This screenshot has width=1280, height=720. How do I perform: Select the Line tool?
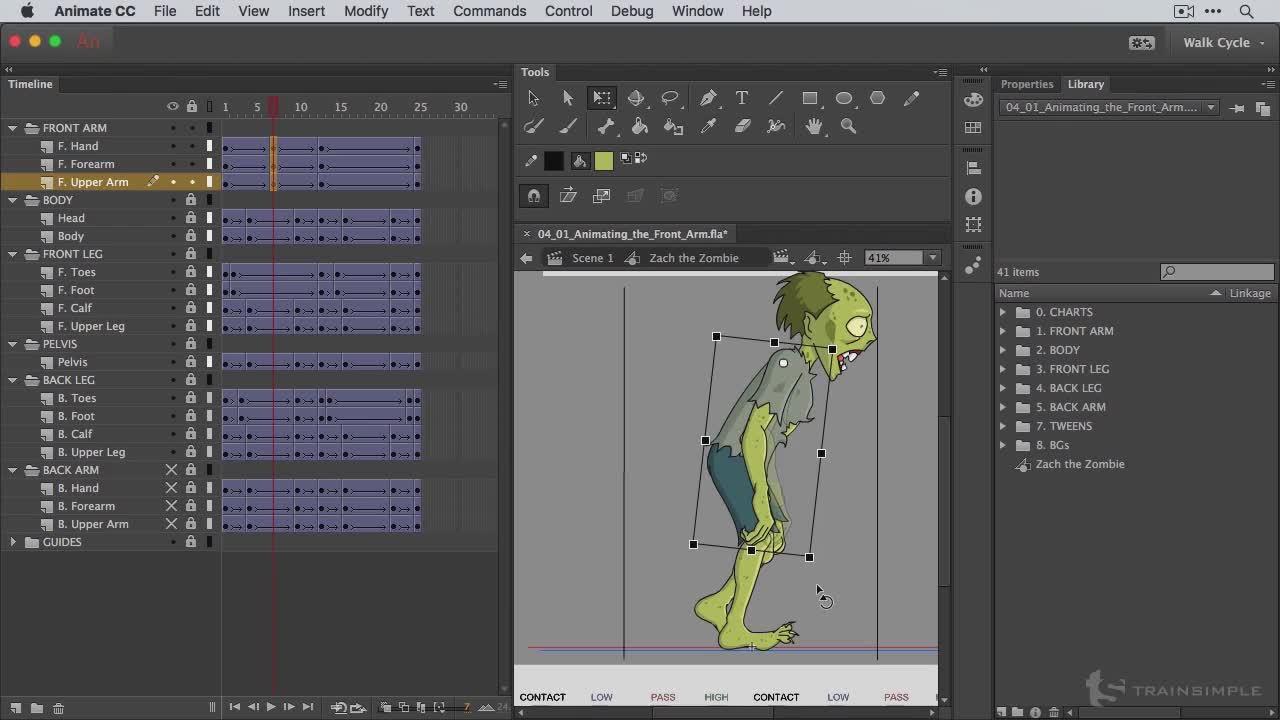(776, 98)
